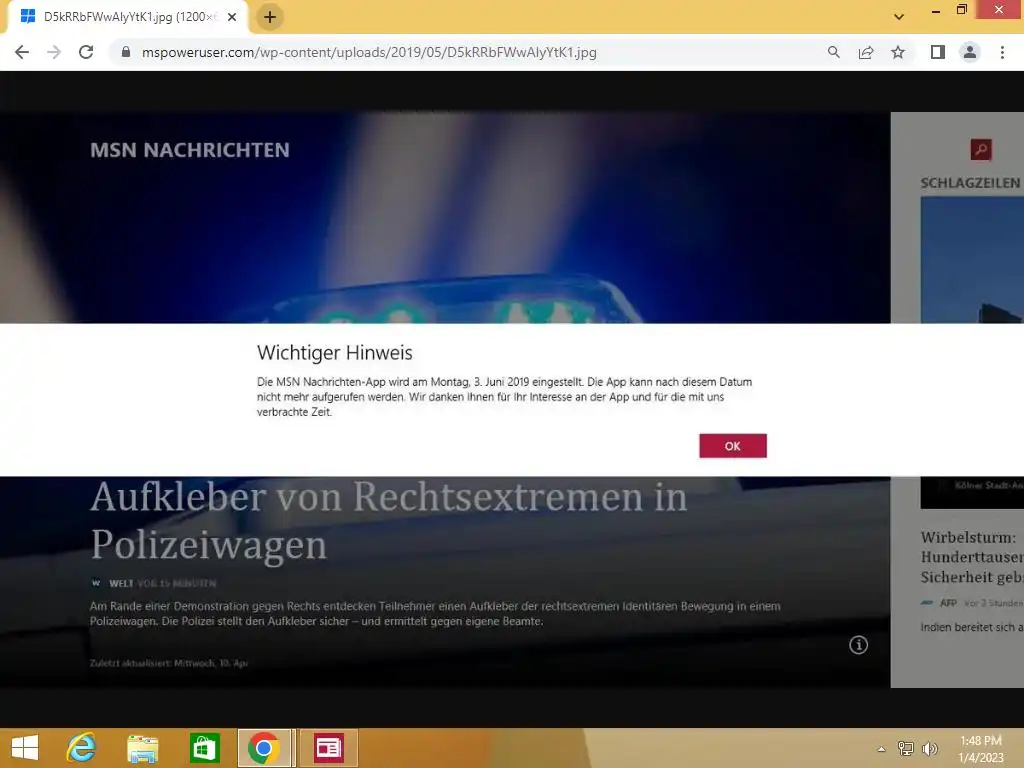This screenshot has height=768, width=1024.
Task: Click the circled info icon in image
Action: point(858,645)
